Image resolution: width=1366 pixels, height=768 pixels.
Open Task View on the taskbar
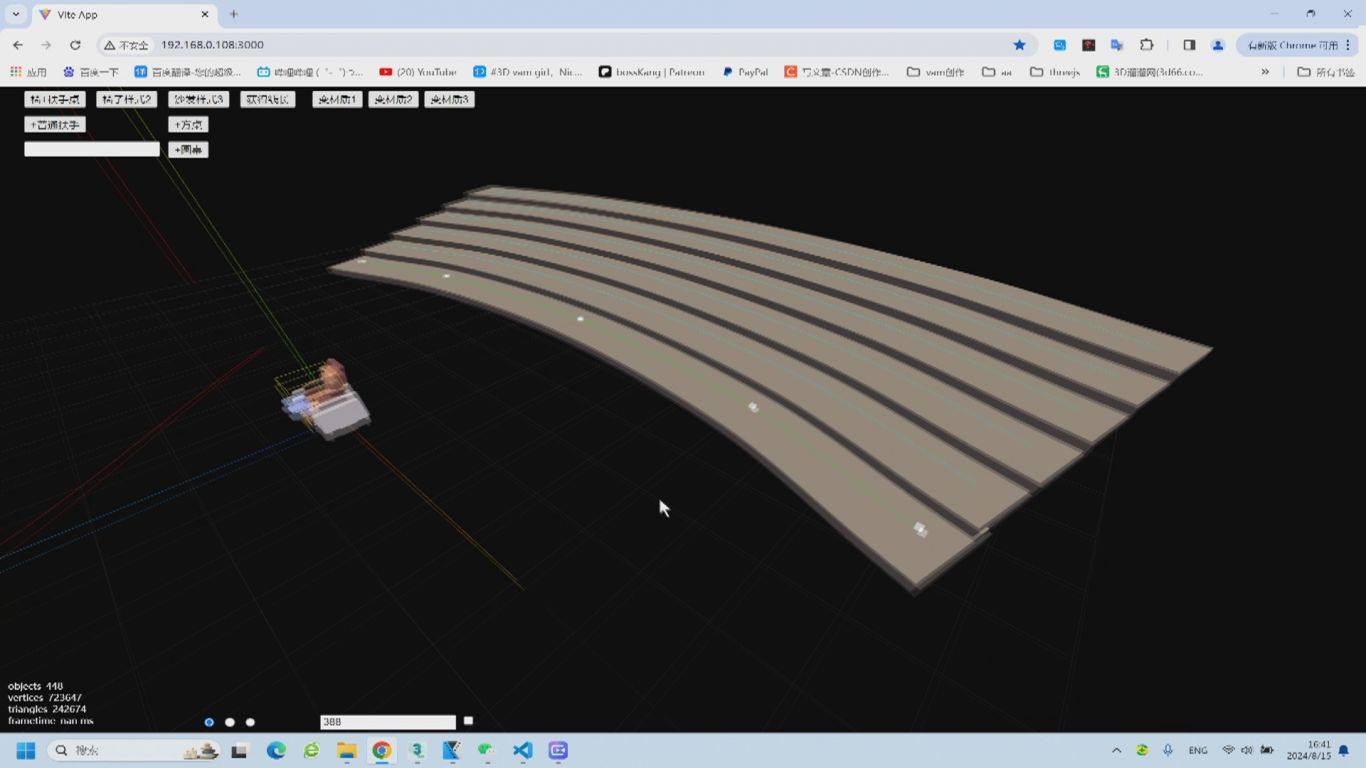tap(239, 750)
